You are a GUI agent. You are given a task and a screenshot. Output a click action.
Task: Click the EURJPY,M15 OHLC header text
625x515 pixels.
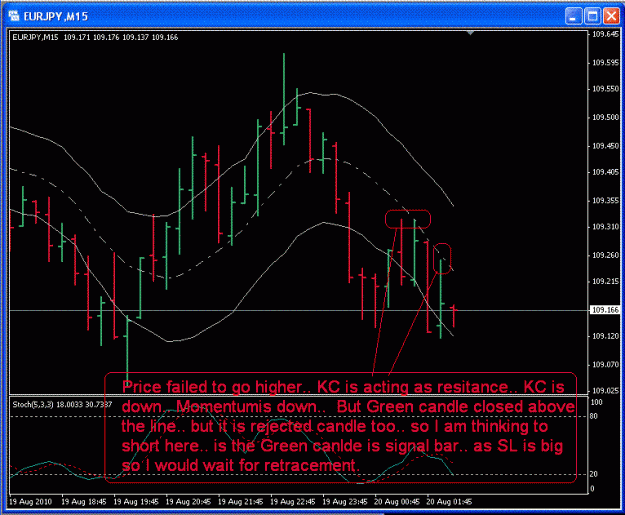tap(95, 37)
